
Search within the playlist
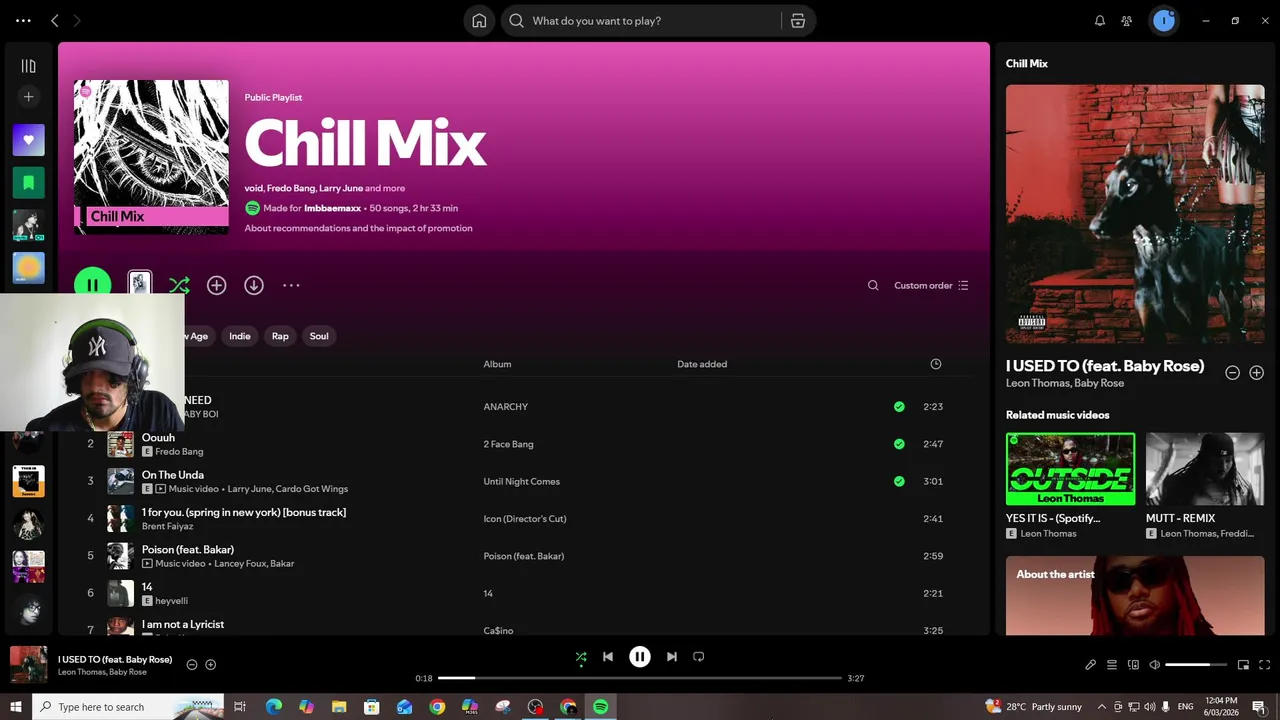[873, 285]
